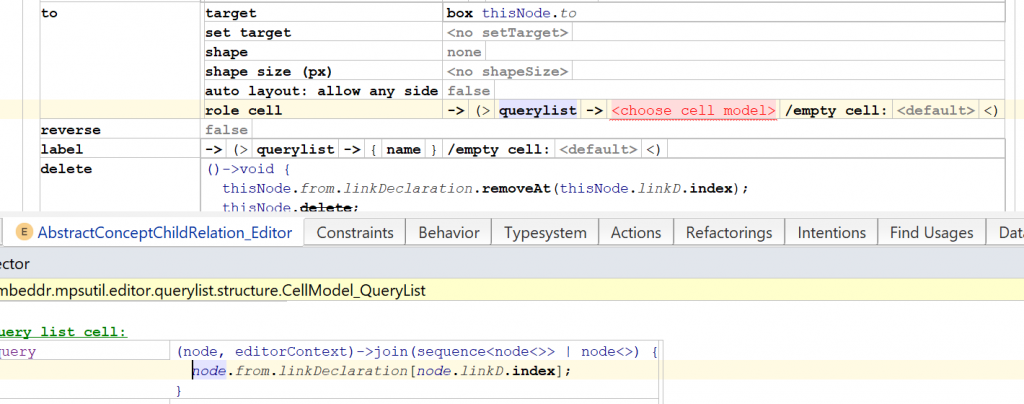Click the <choose cell model> placeholder
Viewport: 1024px width, 404px height.
pos(693,110)
